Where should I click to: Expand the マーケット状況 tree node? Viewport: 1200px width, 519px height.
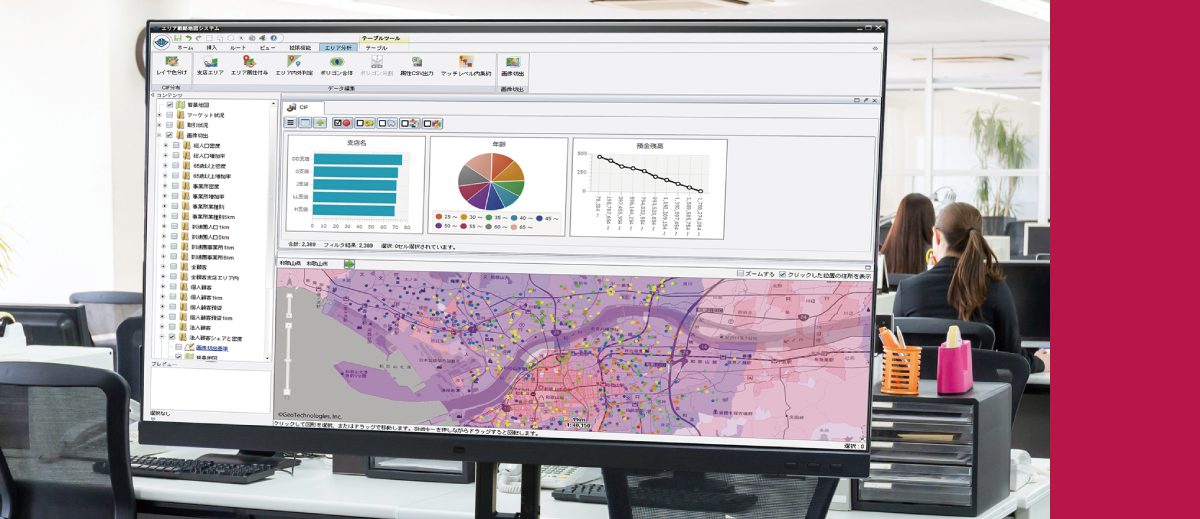point(159,115)
